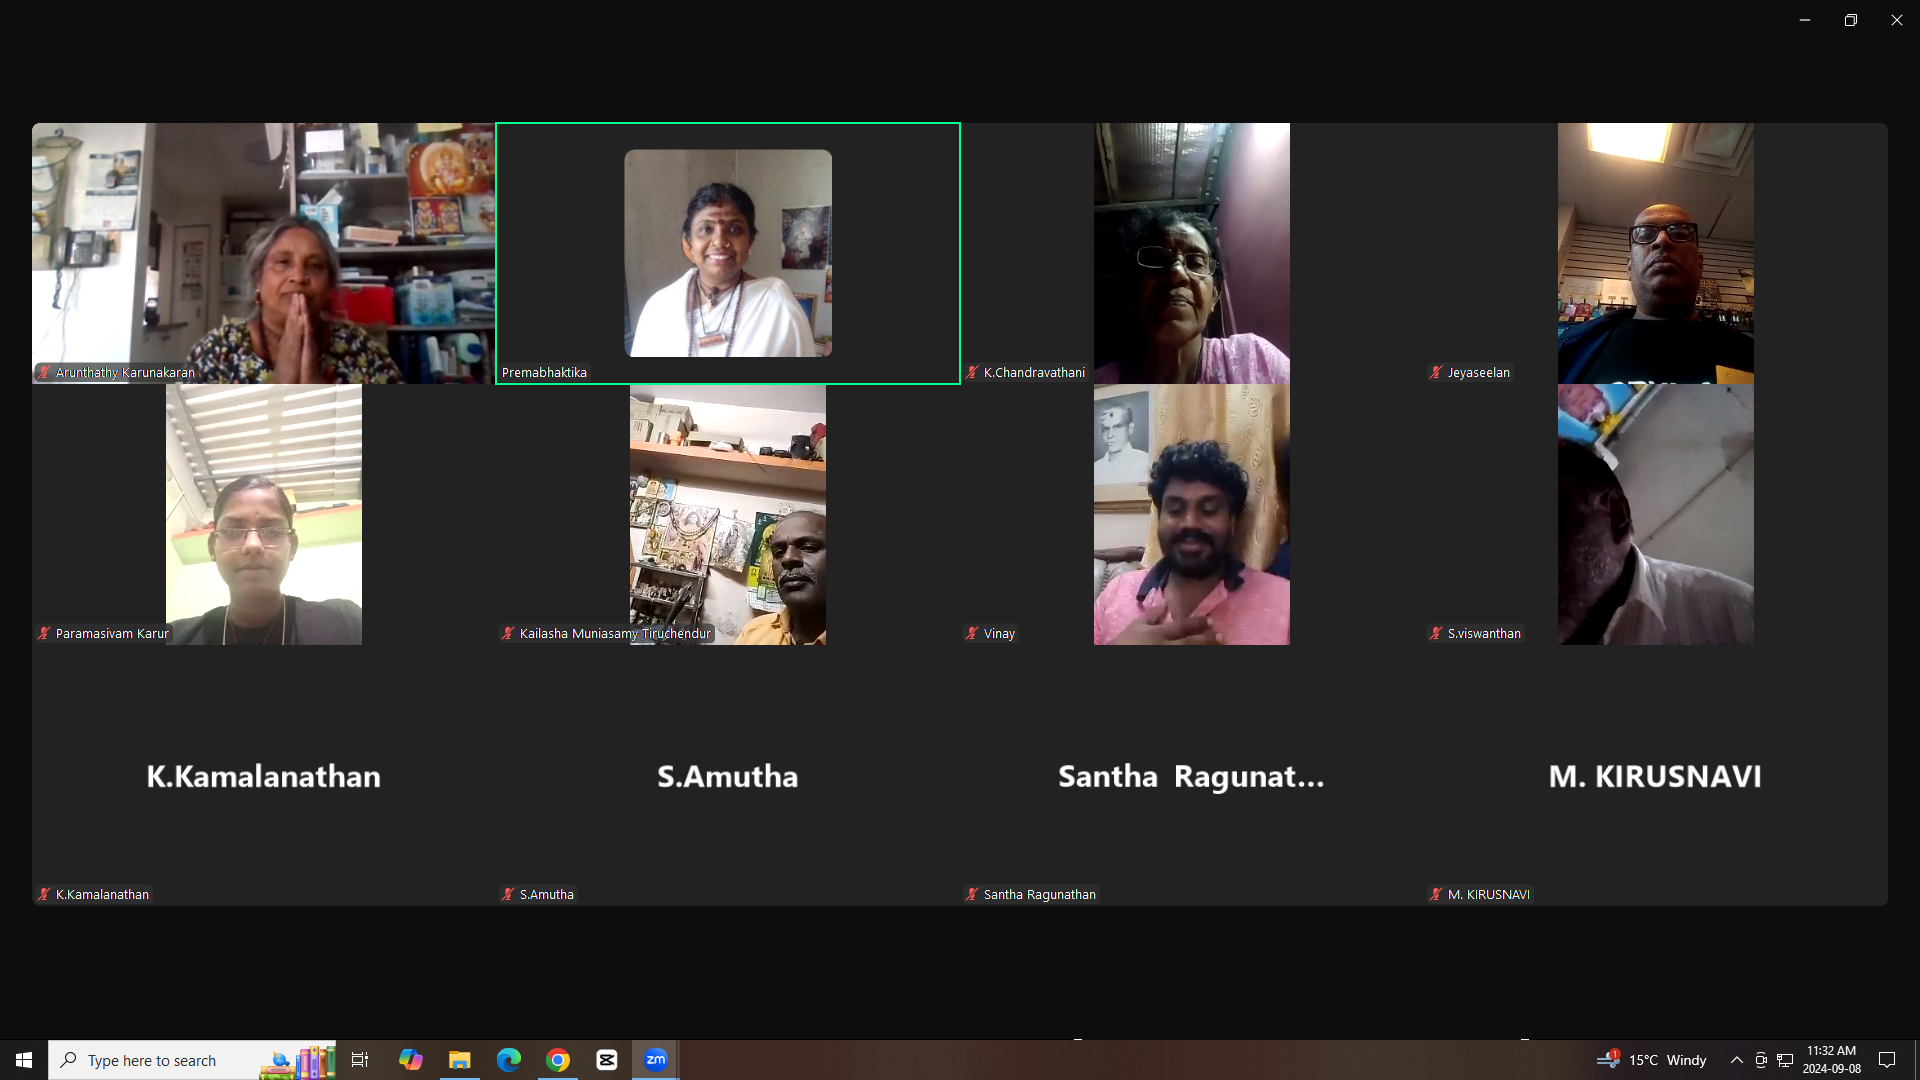
Task: Select Arunthathy Karunakaran's video tile
Action: pyautogui.click(x=263, y=253)
